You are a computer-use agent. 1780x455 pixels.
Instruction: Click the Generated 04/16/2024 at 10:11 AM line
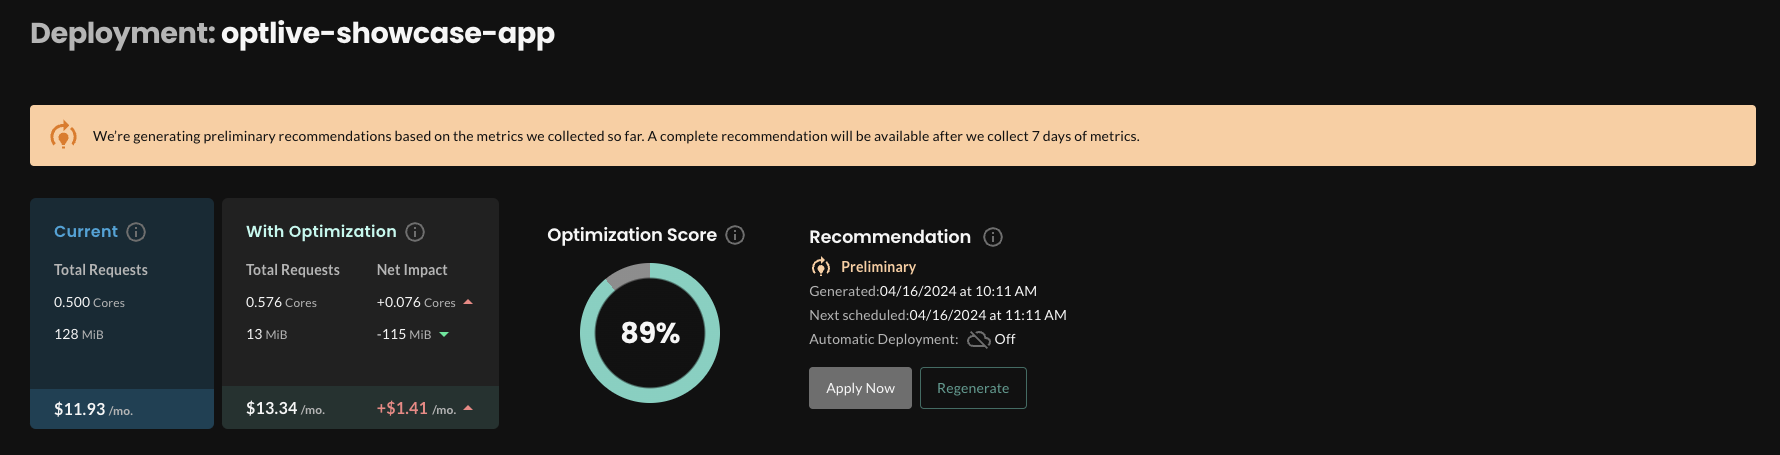tap(923, 291)
